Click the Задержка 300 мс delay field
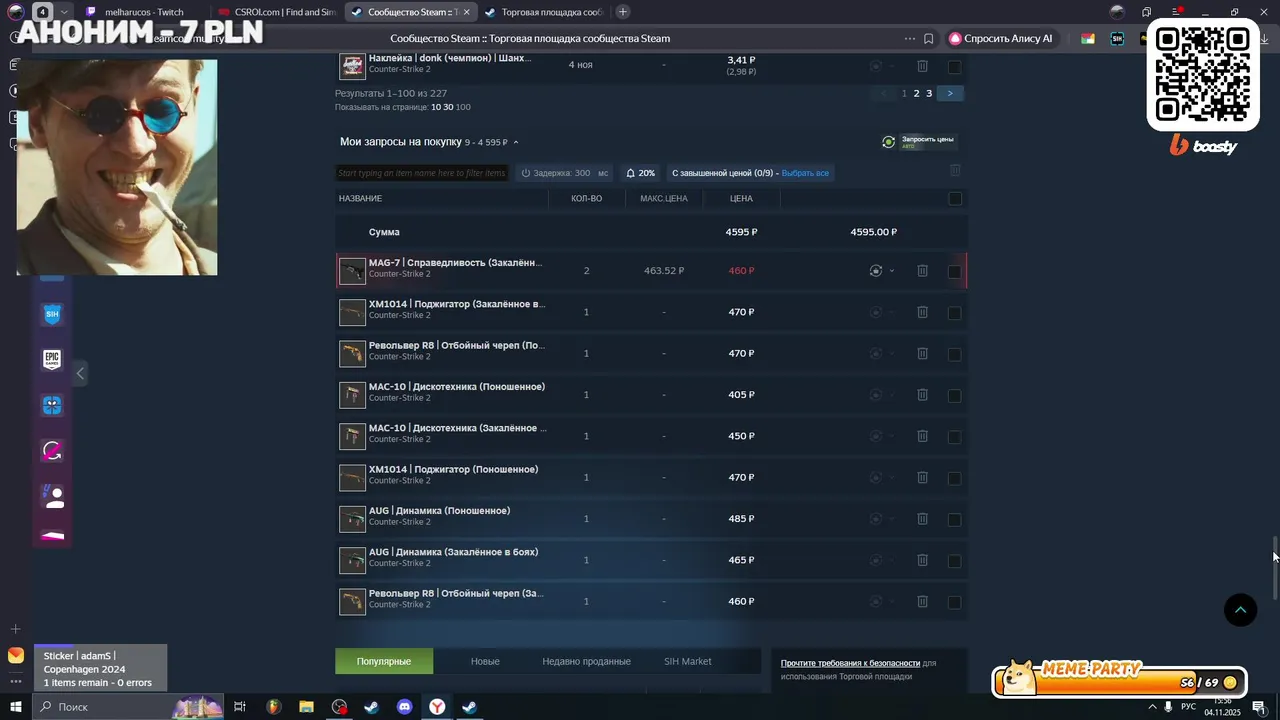The image size is (1280, 720). 565,173
